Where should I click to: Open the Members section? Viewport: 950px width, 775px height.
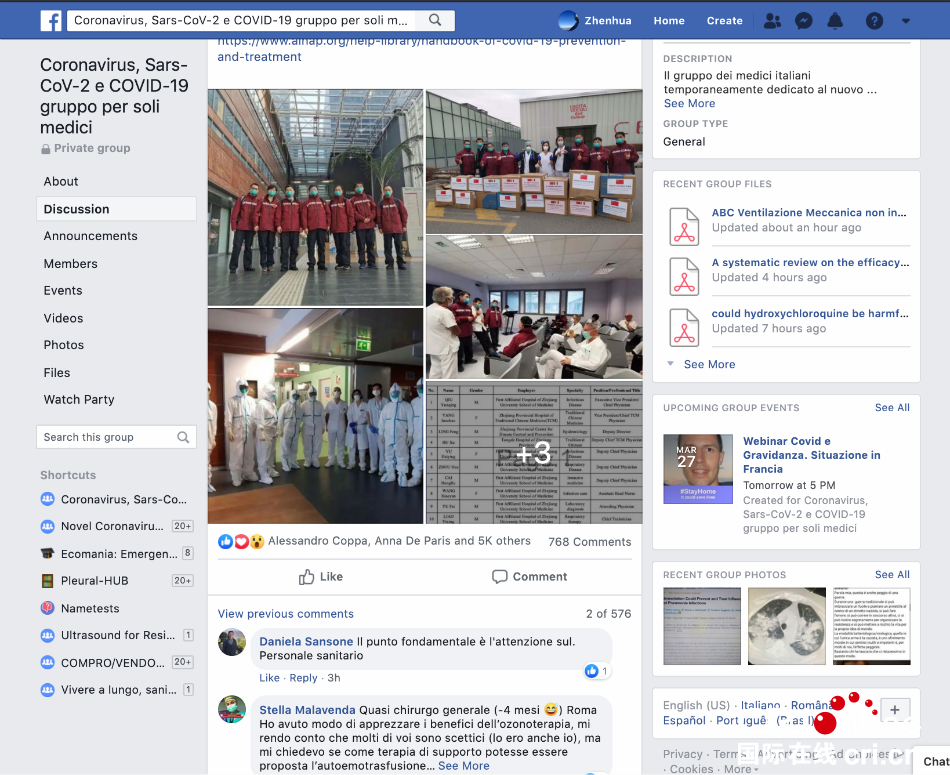70,264
